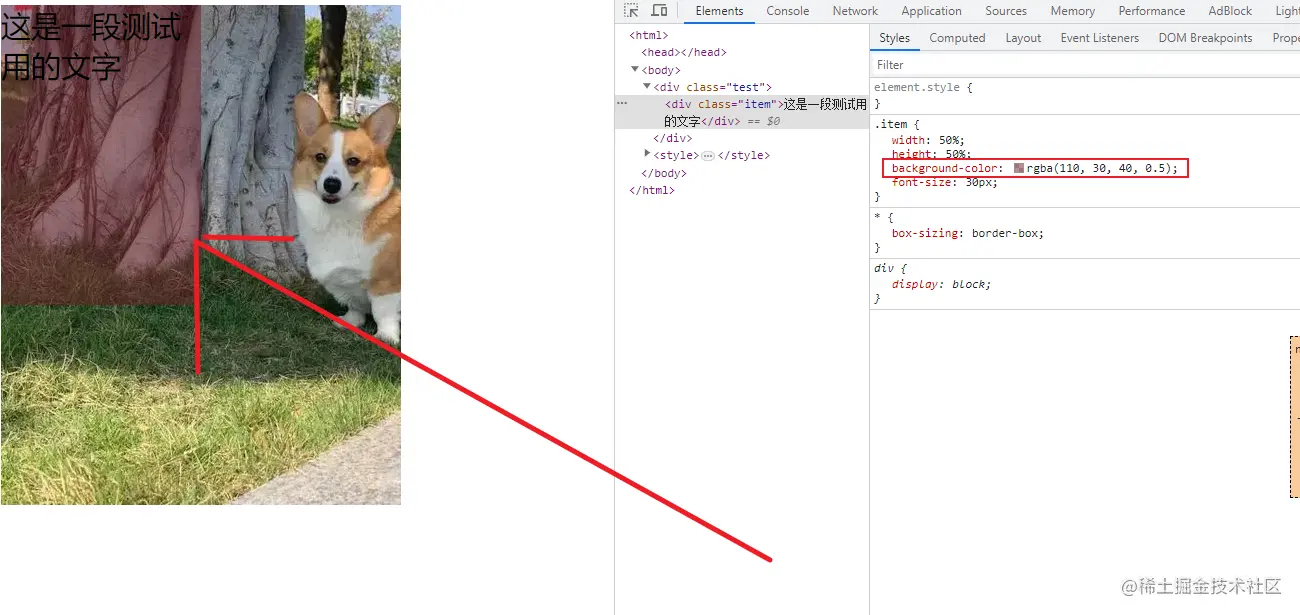Click the width: 50% value
Image resolution: width=1300 pixels, height=615 pixels.
click(x=951, y=140)
